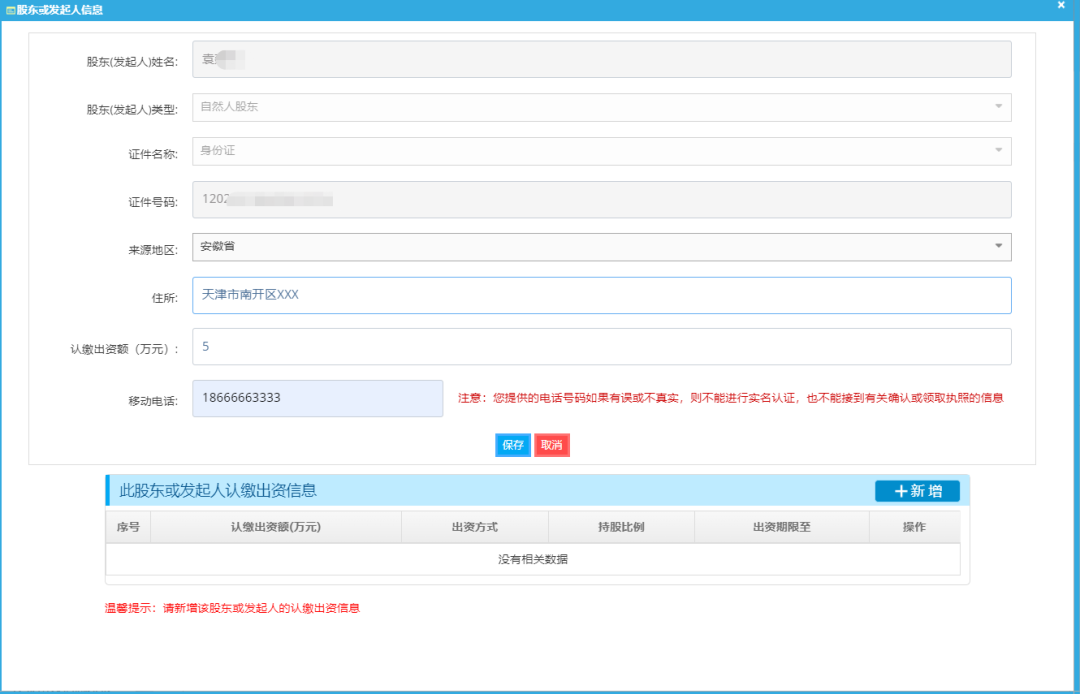This screenshot has height=694, width=1080.
Task: Click the 股东(发起人)姓名 label
Action: click(x=132, y=62)
